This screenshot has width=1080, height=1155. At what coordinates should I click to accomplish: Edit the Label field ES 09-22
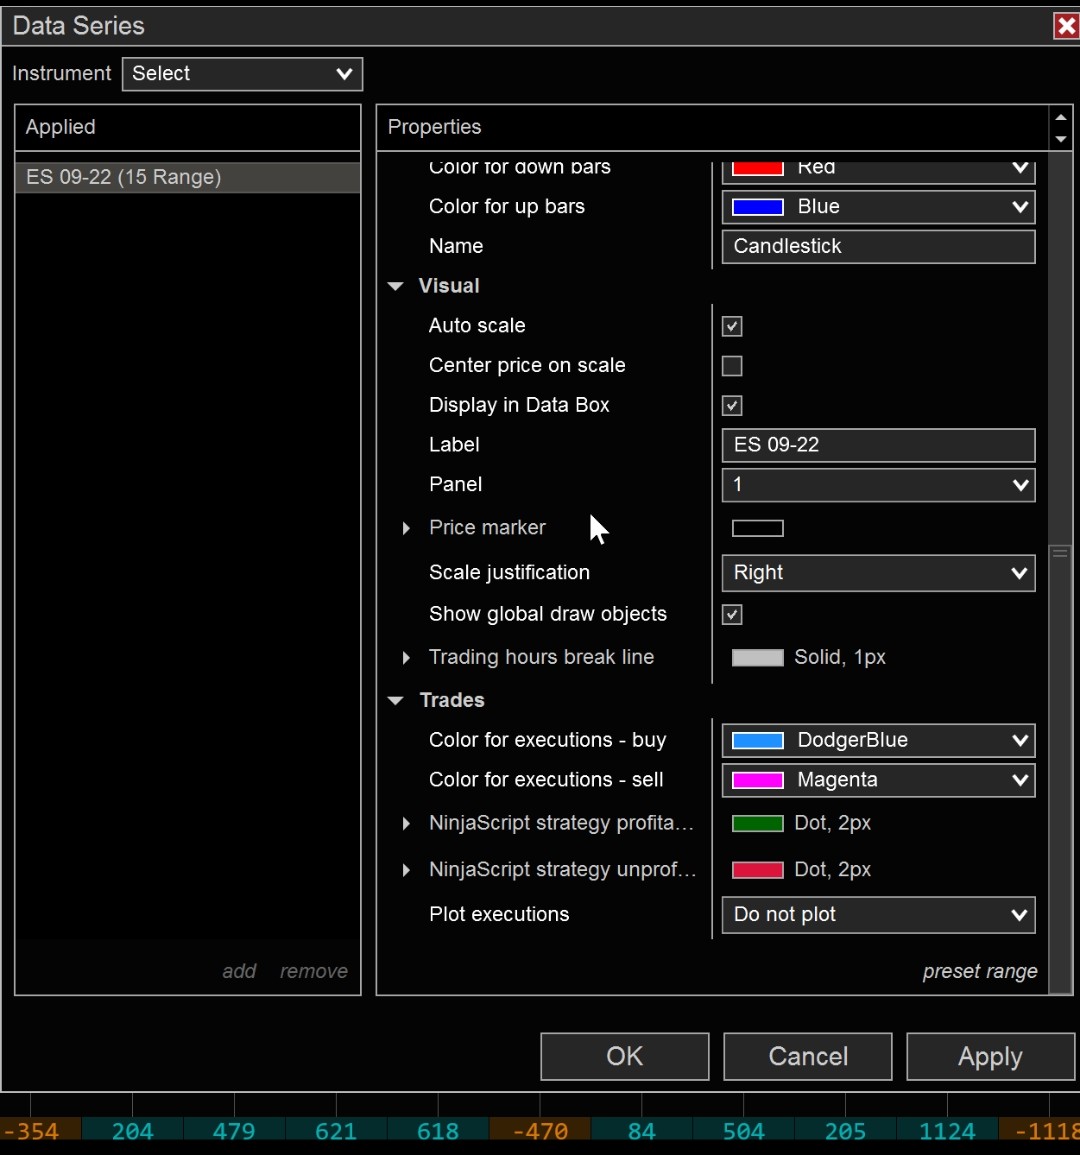tap(878, 445)
